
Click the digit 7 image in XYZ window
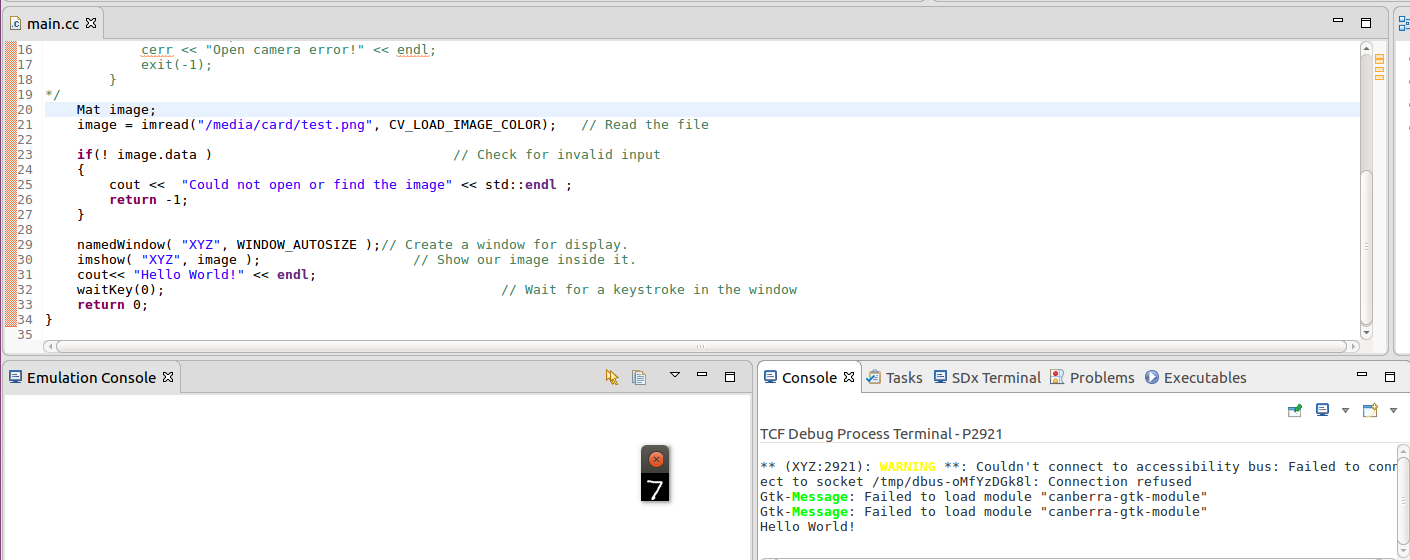(655, 488)
